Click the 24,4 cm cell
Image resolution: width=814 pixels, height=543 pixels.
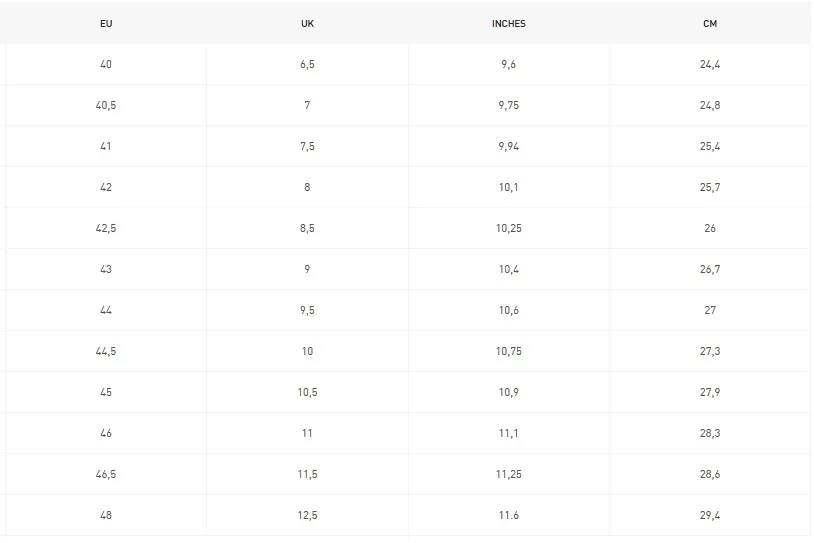click(x=710, y=64)
